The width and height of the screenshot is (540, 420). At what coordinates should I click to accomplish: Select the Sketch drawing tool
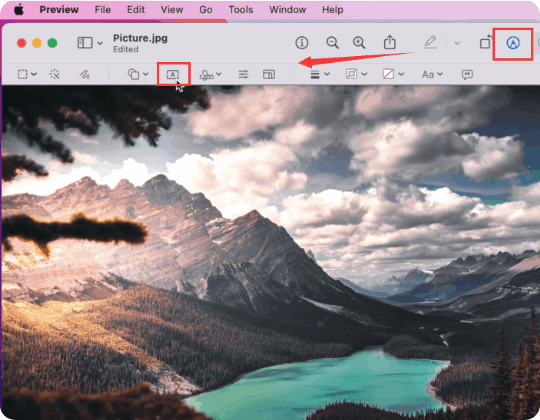(84, 74)
